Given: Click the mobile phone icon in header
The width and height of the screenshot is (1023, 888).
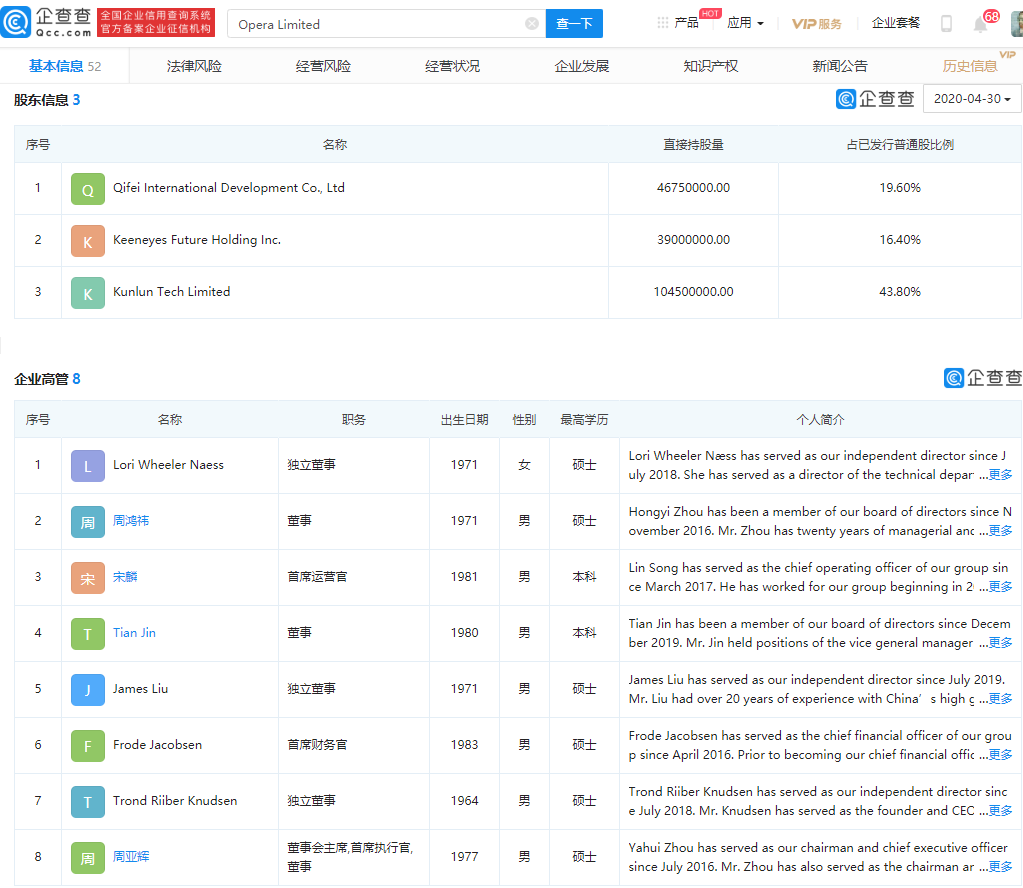Looking at the screenshot, I should tap(946, 24).
